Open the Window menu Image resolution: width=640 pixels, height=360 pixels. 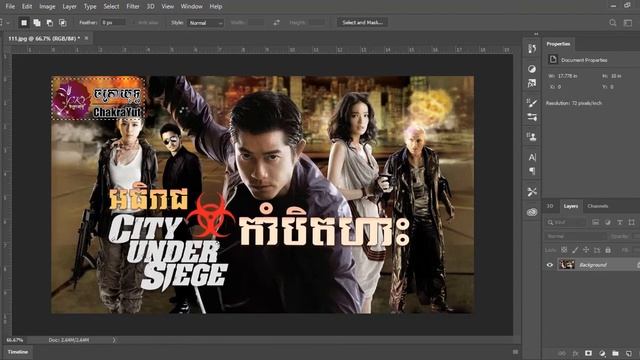191,7
